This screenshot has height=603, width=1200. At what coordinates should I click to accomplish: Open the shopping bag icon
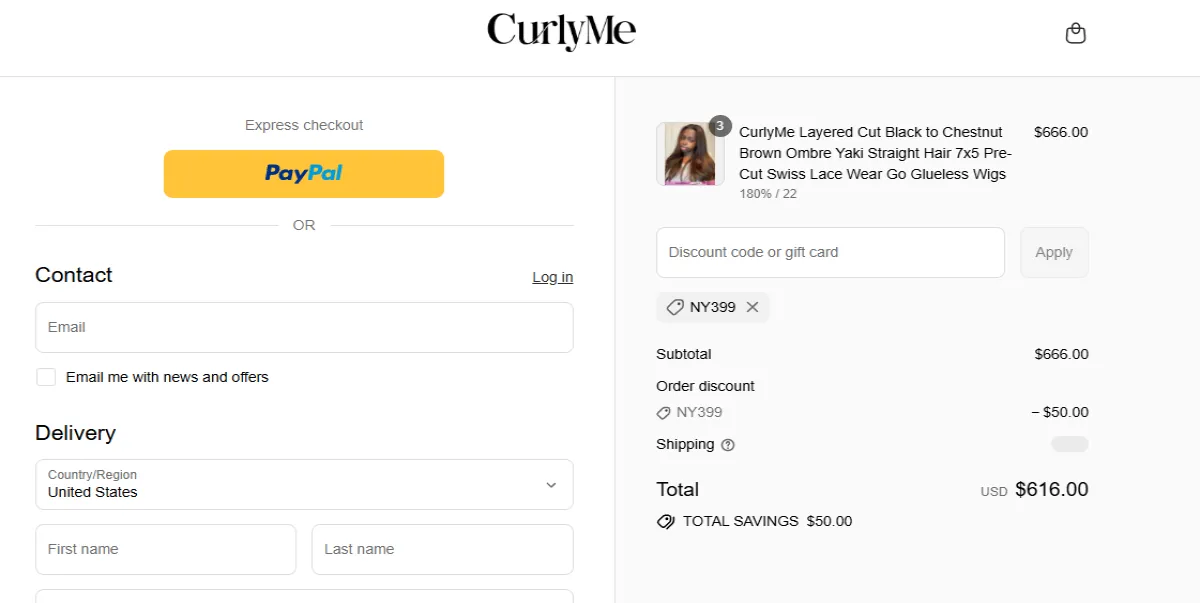tap(1076, 32)
